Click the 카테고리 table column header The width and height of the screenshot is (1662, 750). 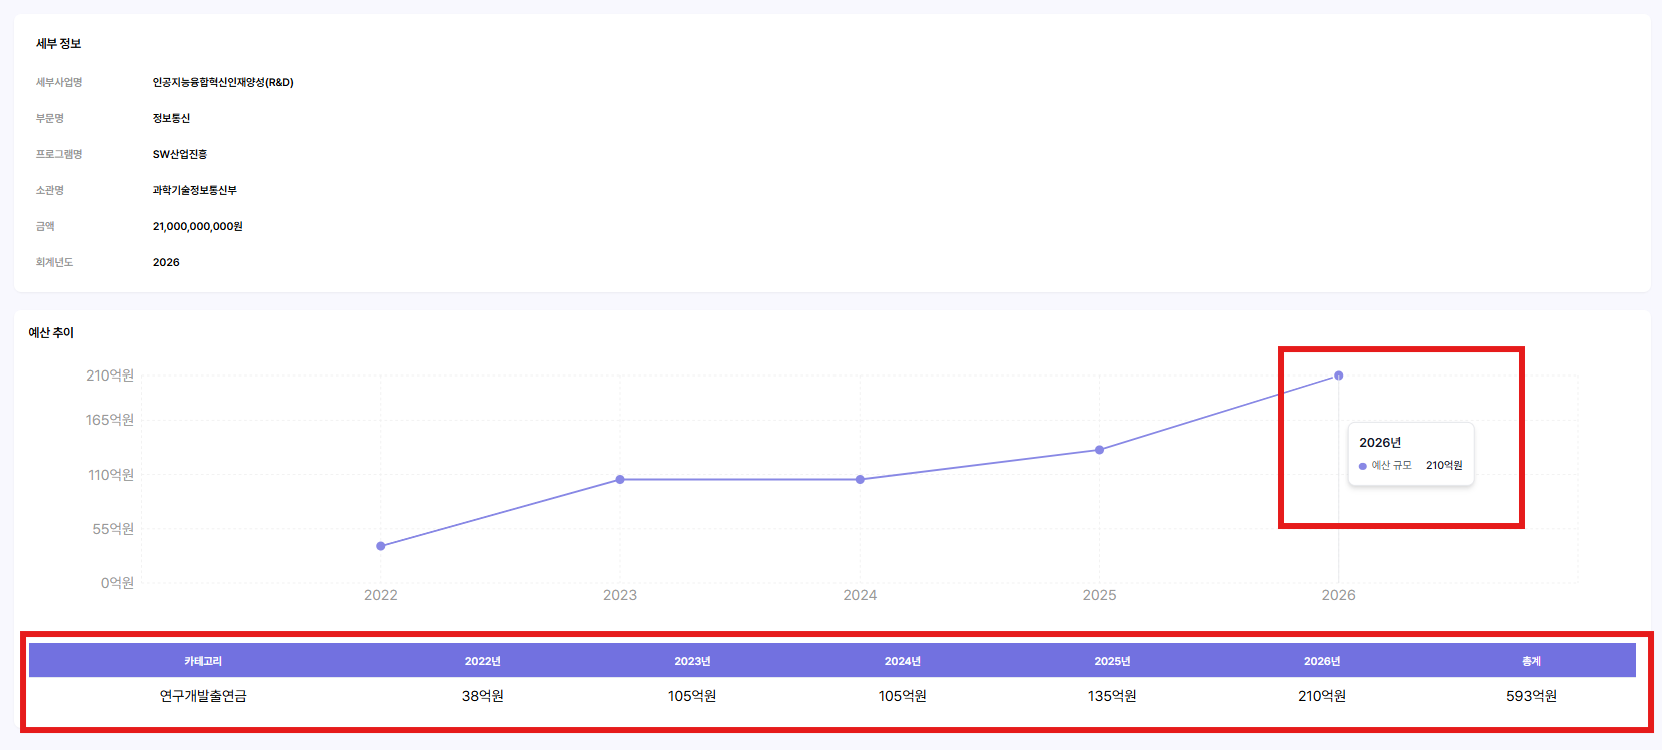tap(203, 661)
